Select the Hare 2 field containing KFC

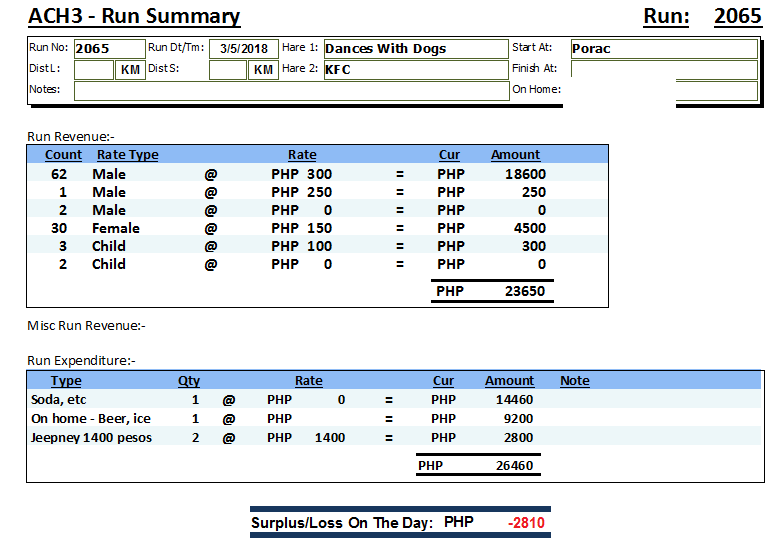click(415, 70)
